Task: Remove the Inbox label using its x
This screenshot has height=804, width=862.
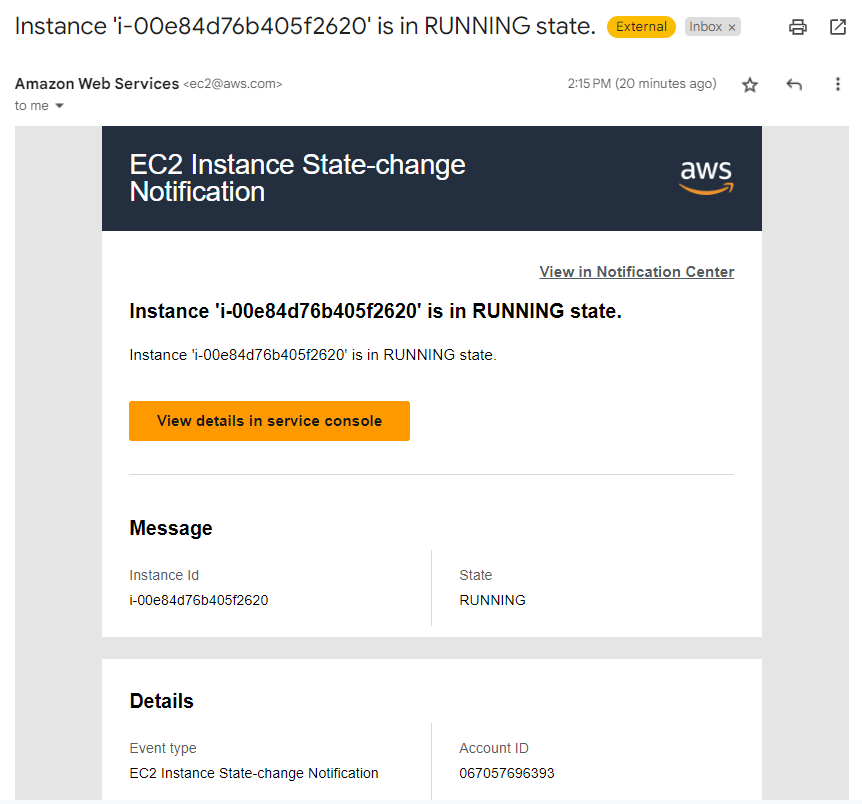Action: coord(732,27)
